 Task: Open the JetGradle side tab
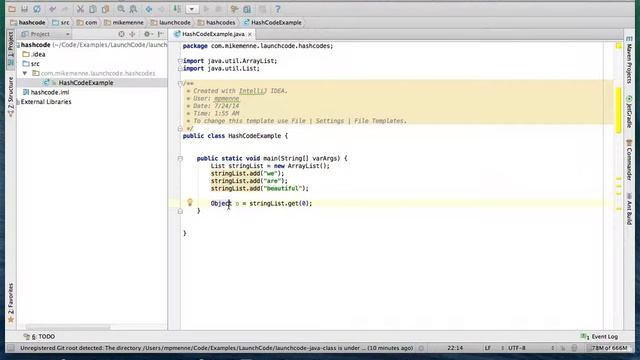pyautogui.click(x=629, y=112)
